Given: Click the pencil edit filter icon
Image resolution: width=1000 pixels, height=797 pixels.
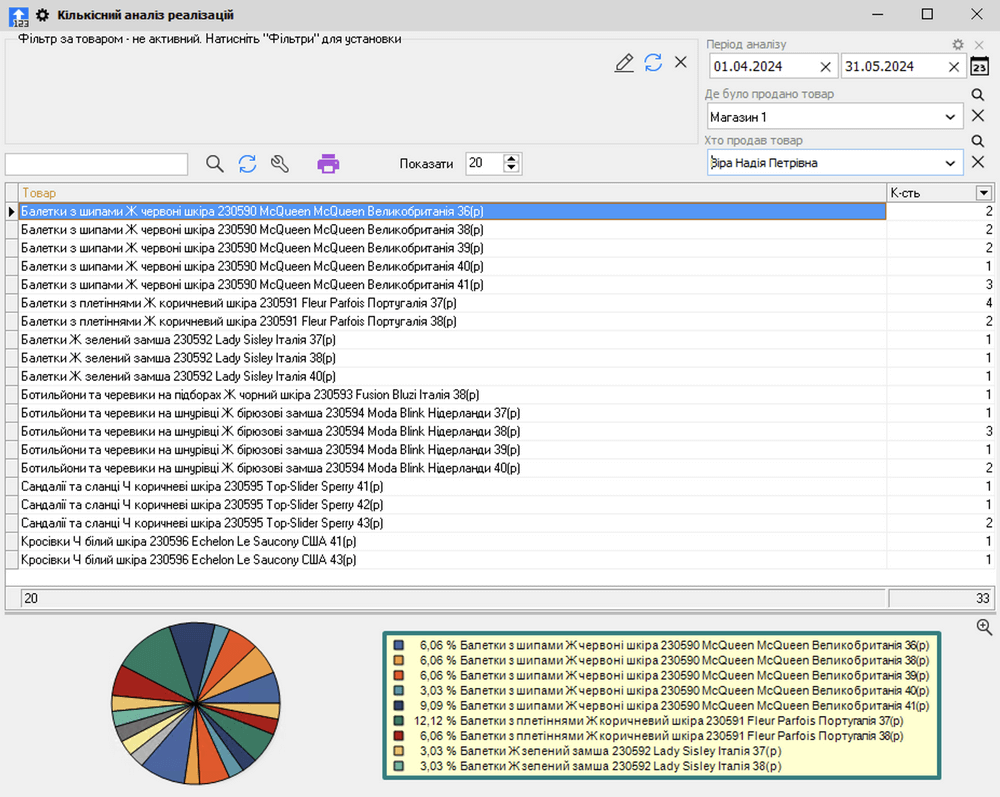Looking at the screenshot, I should coord(624,63).
